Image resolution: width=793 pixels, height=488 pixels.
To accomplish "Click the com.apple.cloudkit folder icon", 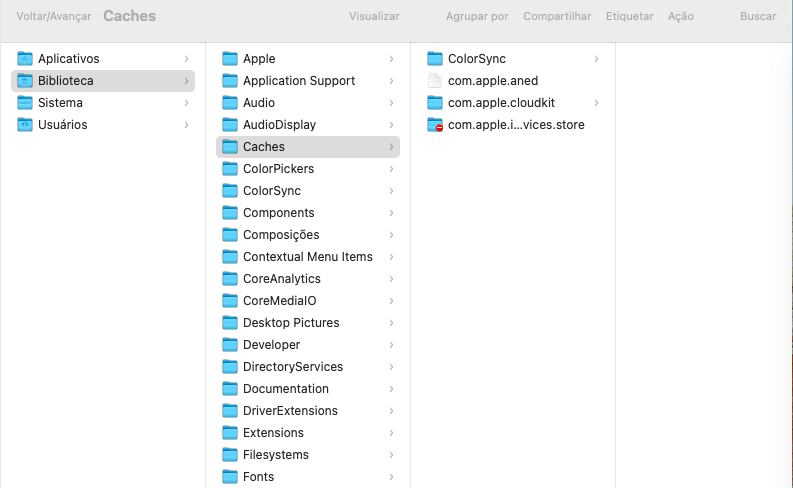I will click(435, 103).
